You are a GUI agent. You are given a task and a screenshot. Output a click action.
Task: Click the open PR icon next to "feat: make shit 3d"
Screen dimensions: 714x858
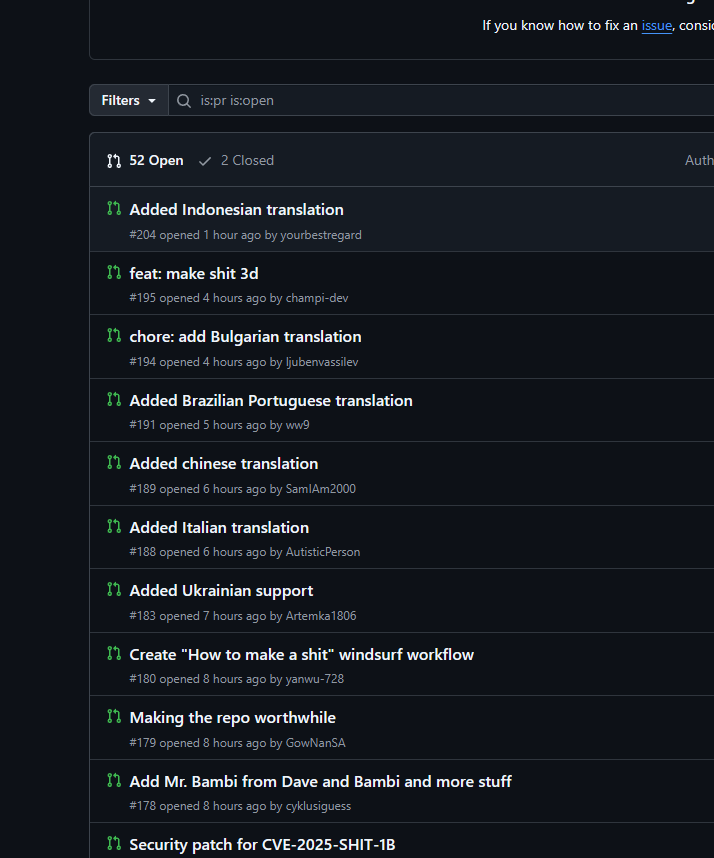click(x=114, y=272)
